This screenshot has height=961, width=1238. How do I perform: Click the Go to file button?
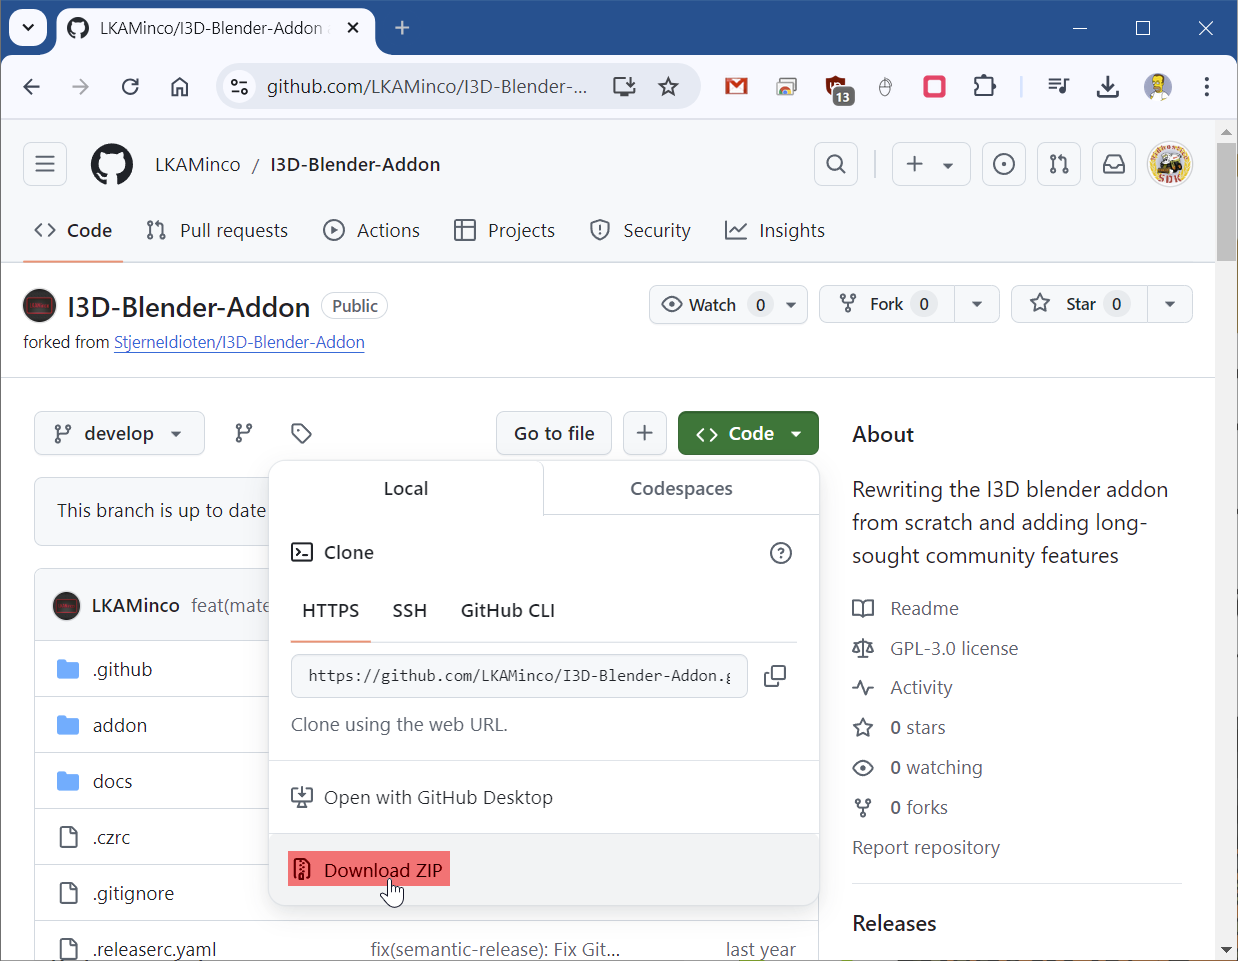click(x=554, y=433)
